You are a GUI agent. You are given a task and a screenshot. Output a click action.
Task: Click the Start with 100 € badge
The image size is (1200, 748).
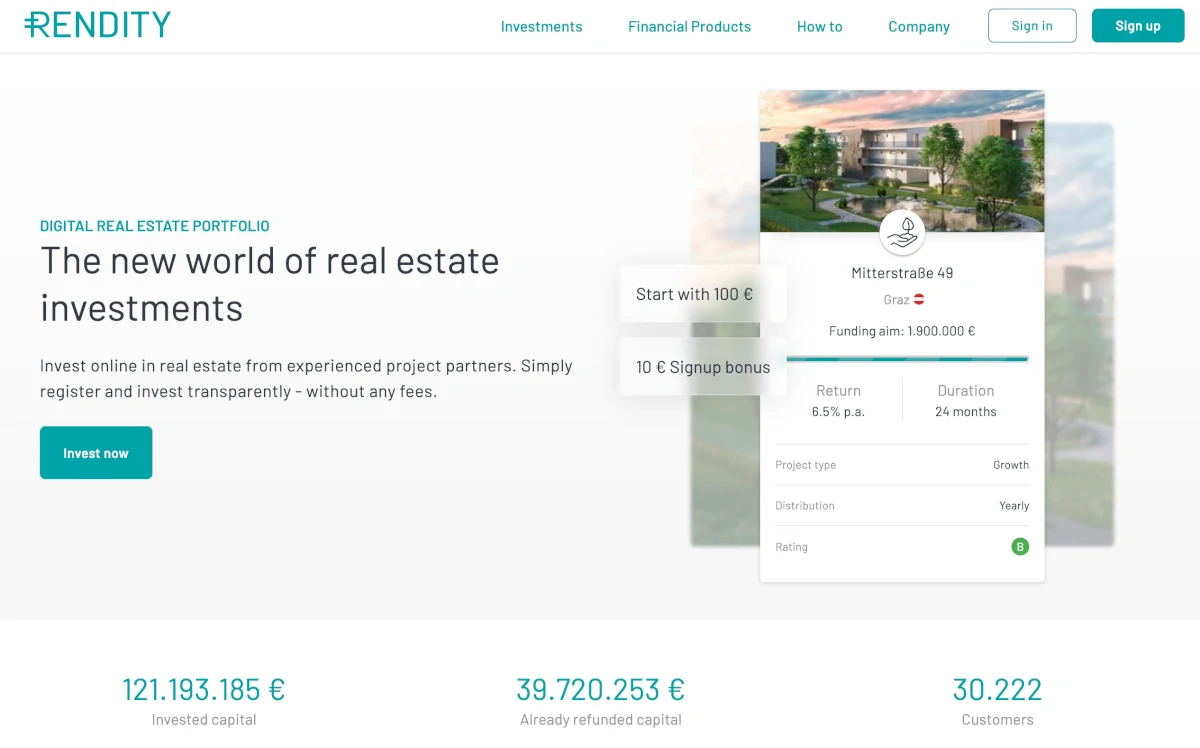pyautogui.click(x=703, y=294)
